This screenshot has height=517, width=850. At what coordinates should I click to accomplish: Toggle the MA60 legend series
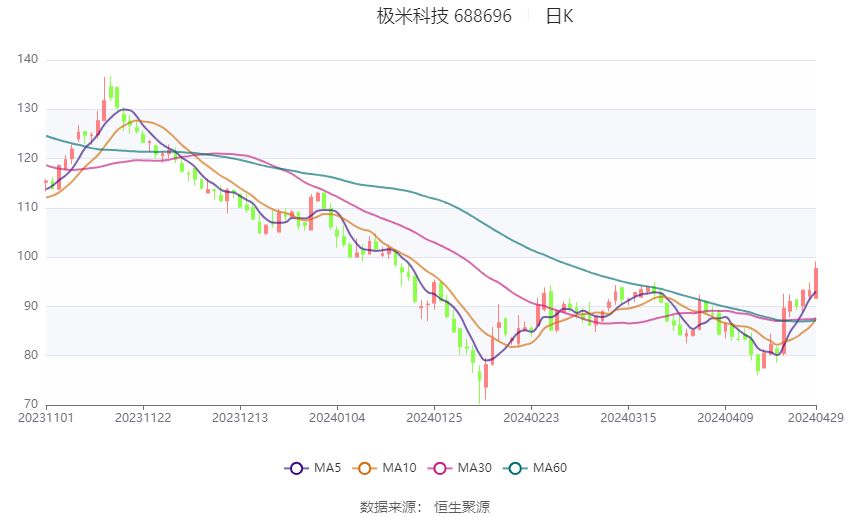535,468
